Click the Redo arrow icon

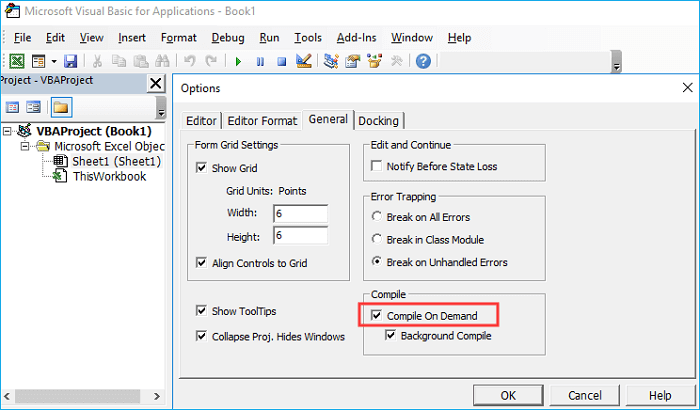[211, 61]
